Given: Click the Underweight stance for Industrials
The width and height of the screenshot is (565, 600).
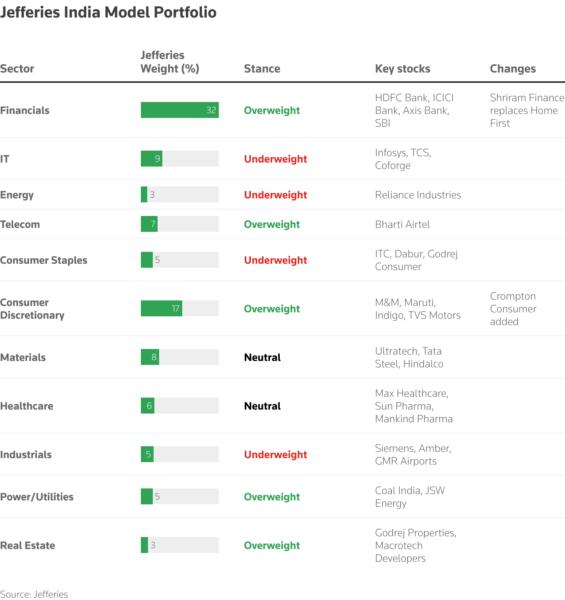Looking at the screenshot, I should [x=275, y=455].
